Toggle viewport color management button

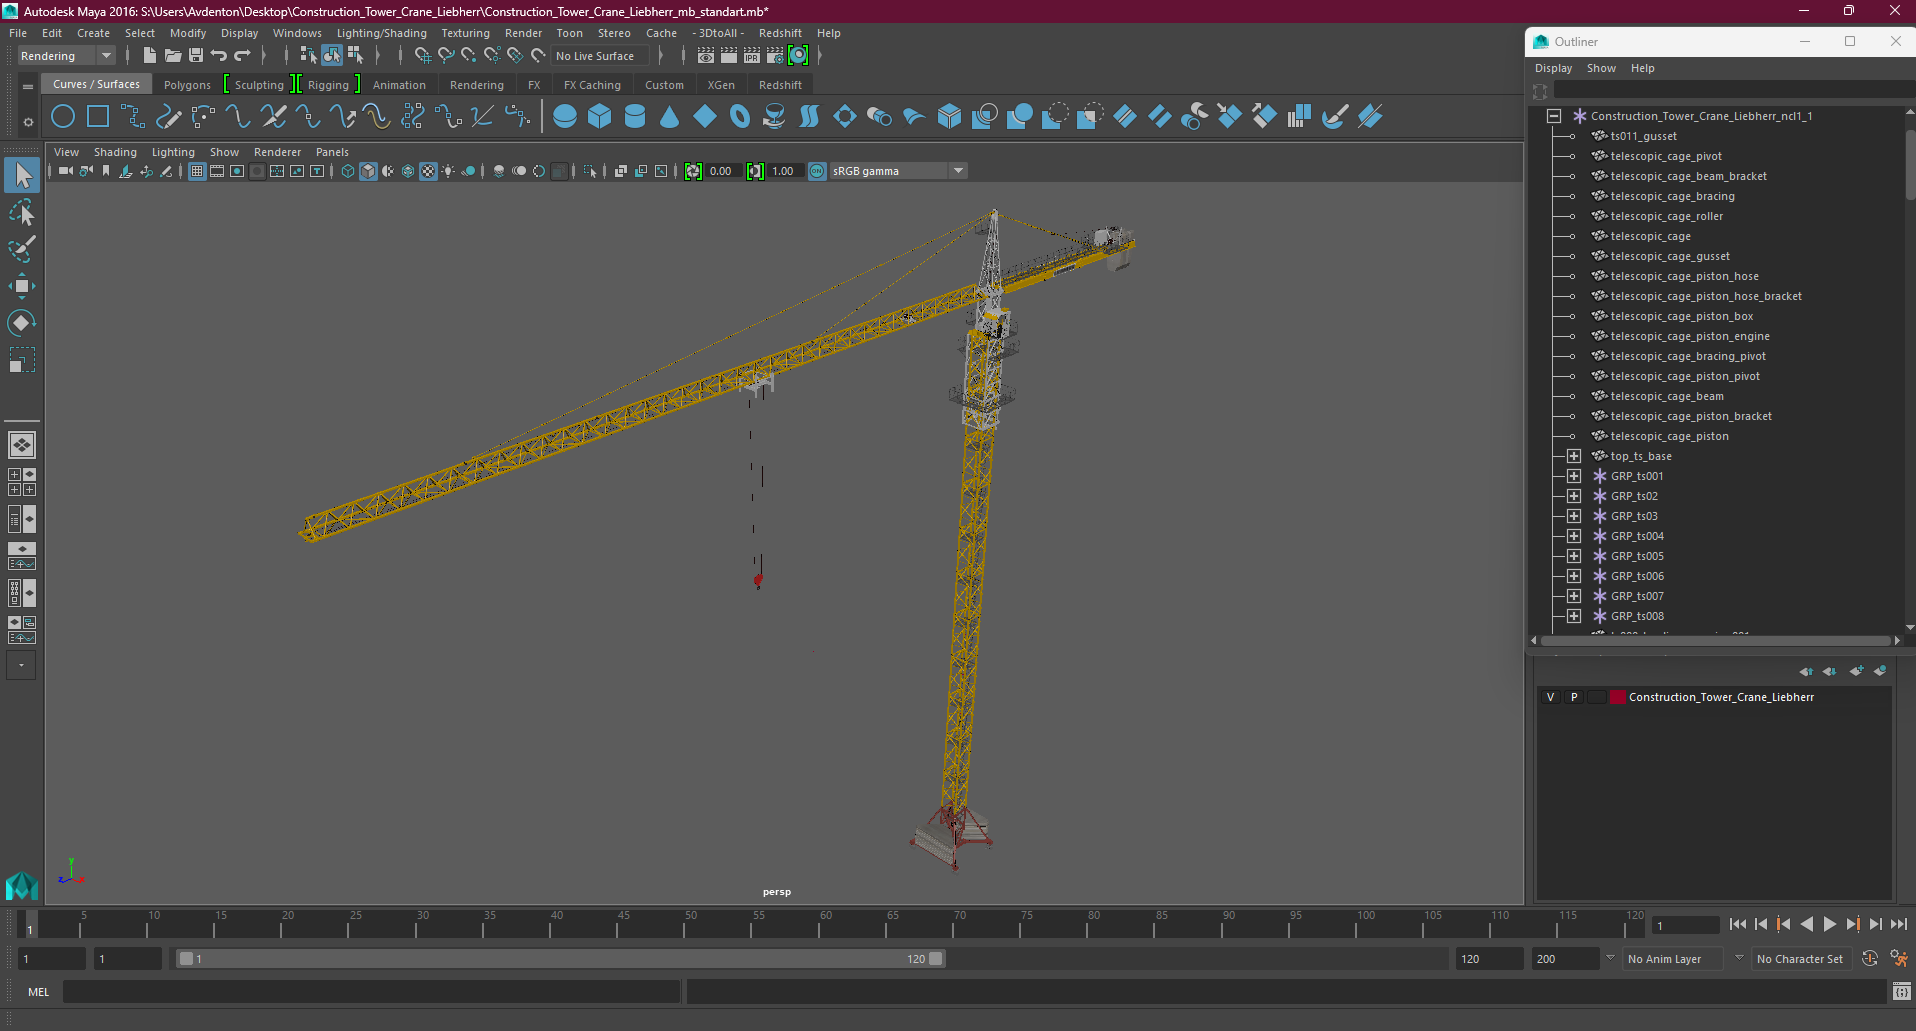pyautogui.click(x=817, y=171)
